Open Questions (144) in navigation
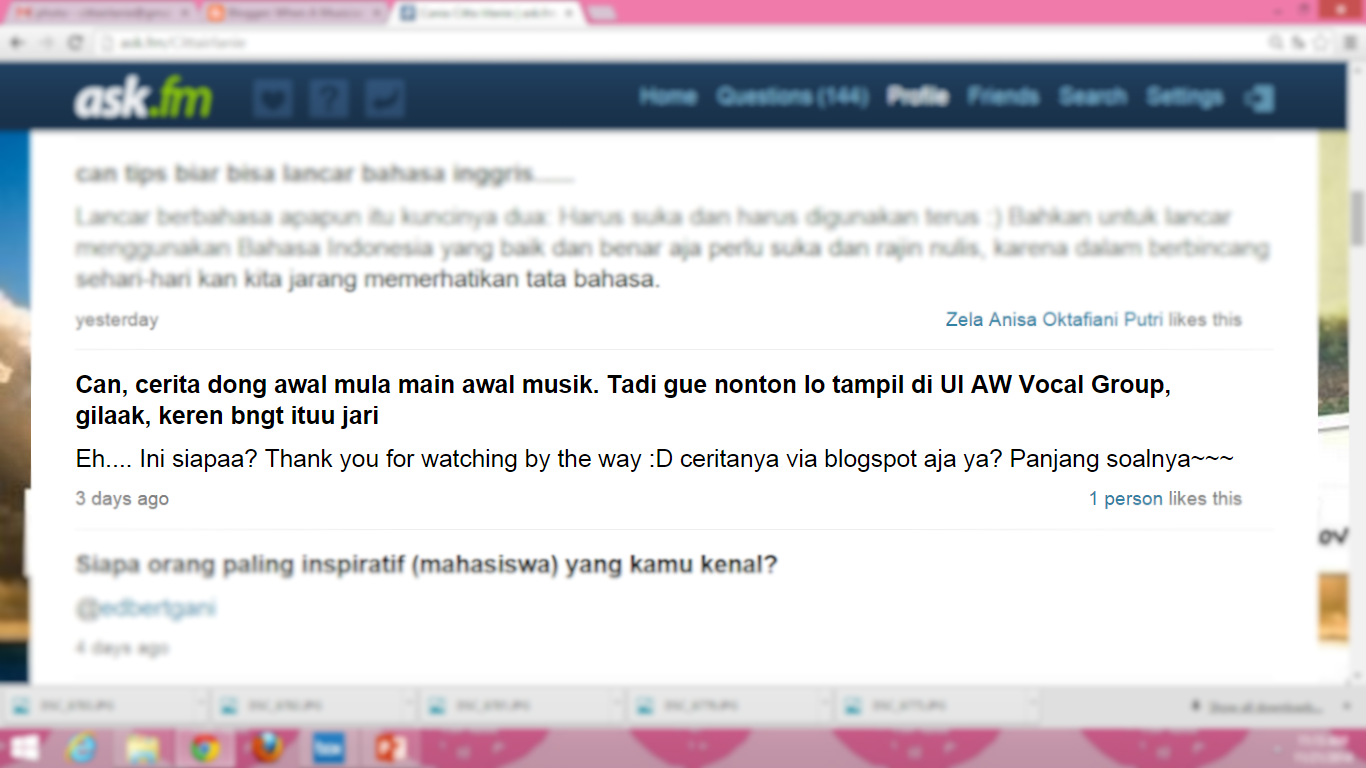 (x=792, y=97)
